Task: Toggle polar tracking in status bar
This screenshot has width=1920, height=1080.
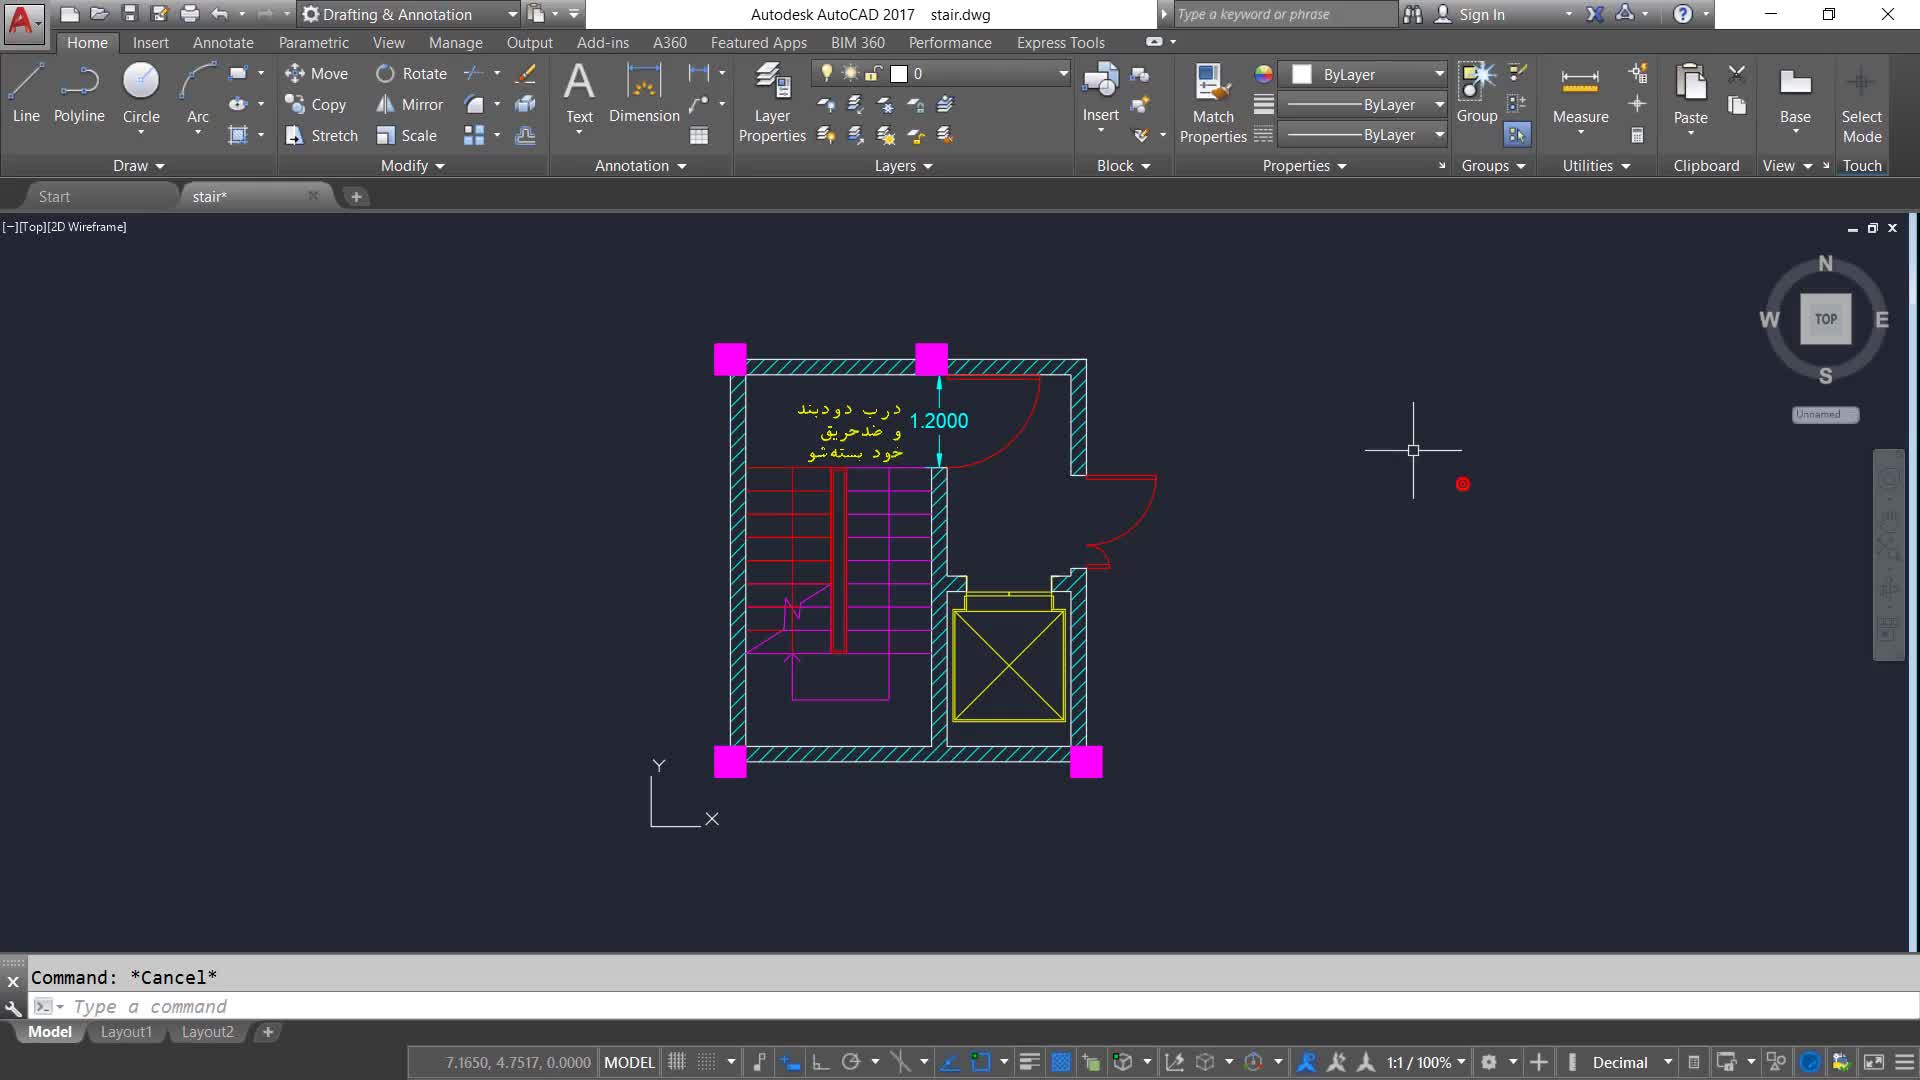Action: [x=851, y=1062]
